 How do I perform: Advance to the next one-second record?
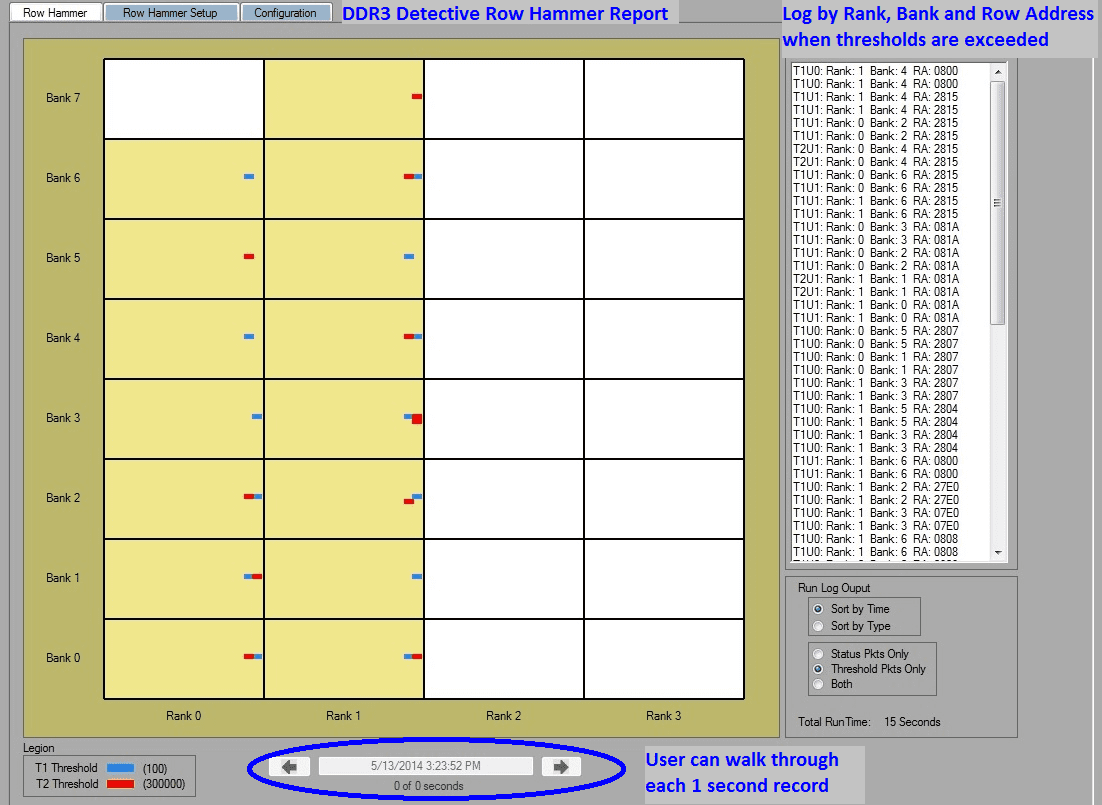(x=561, y=766)
